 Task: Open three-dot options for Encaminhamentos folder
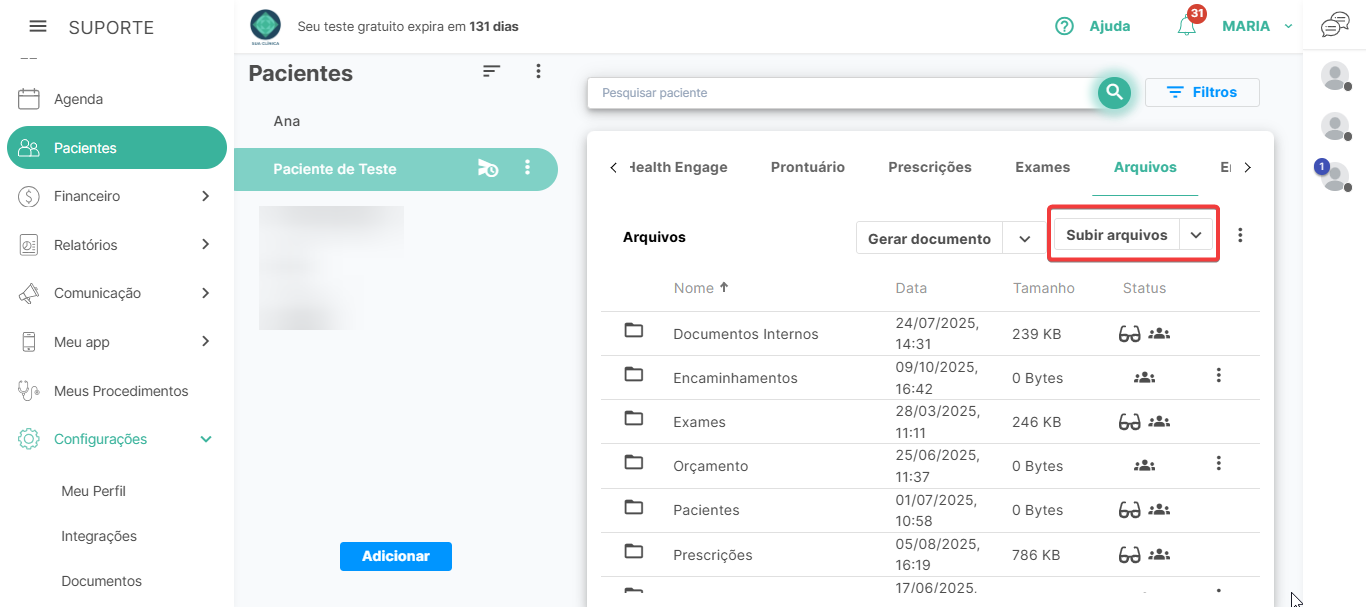[1218, 375]
